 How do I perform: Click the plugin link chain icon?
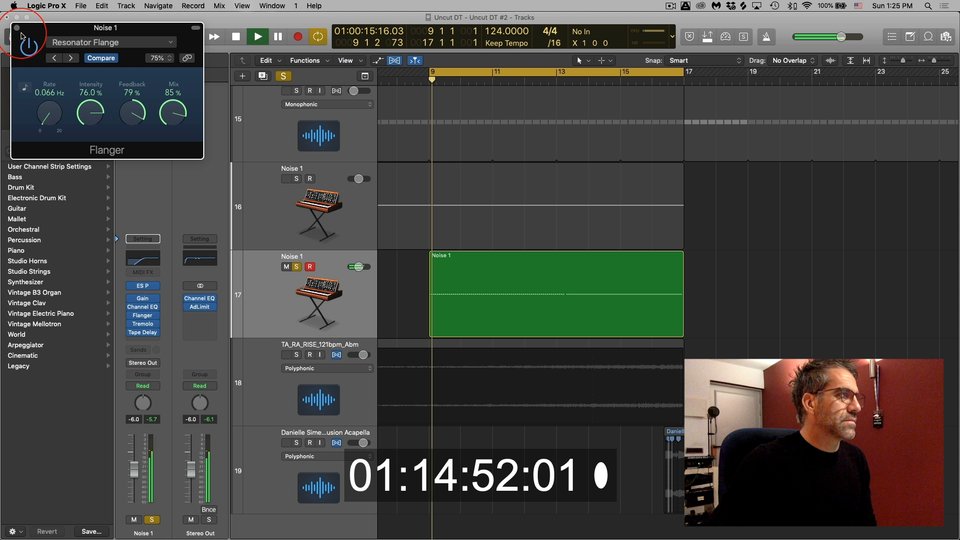tap(187, 58)
